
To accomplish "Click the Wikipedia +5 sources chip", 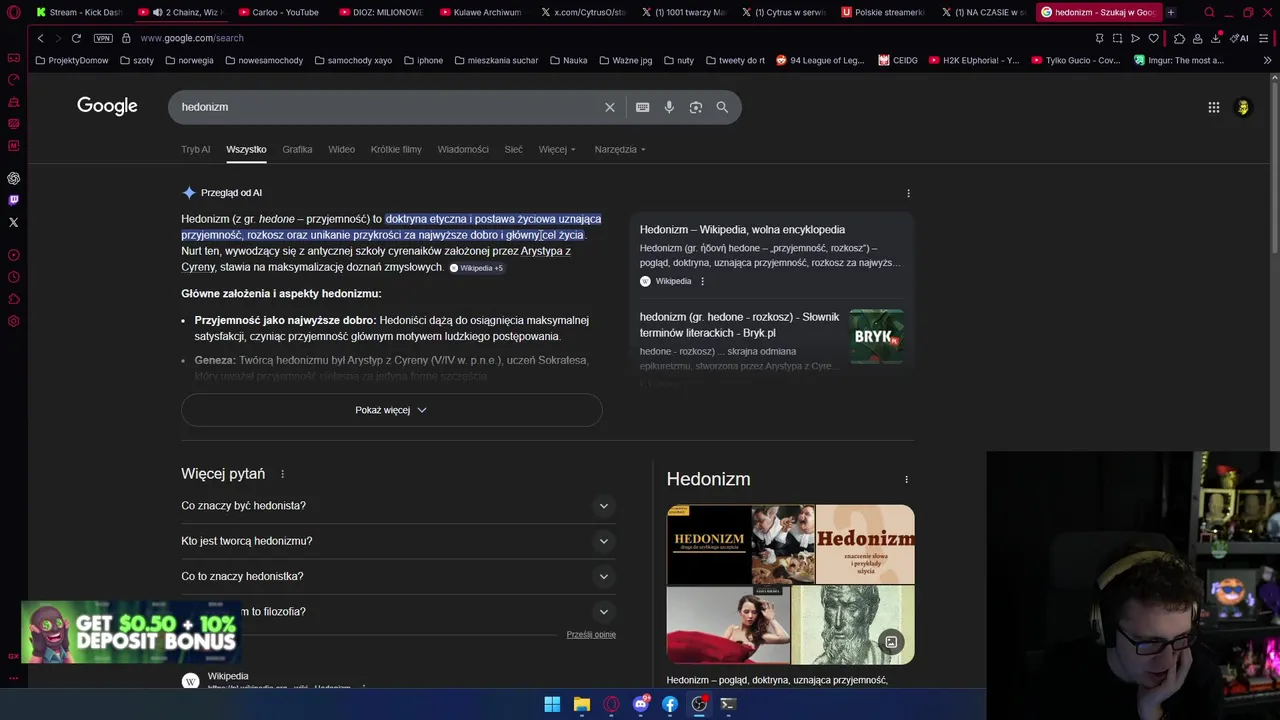I will pos(477,268).
